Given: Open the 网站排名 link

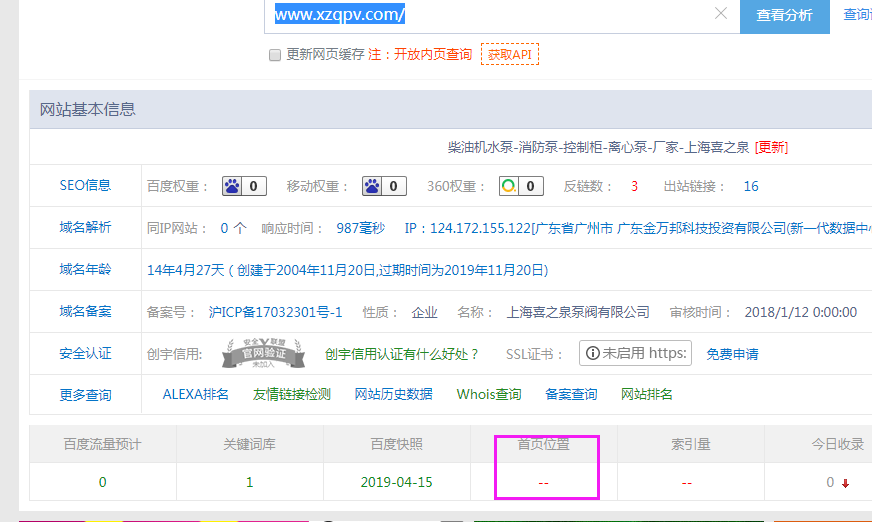Looking at the screenshot, I should coord(646,395).
